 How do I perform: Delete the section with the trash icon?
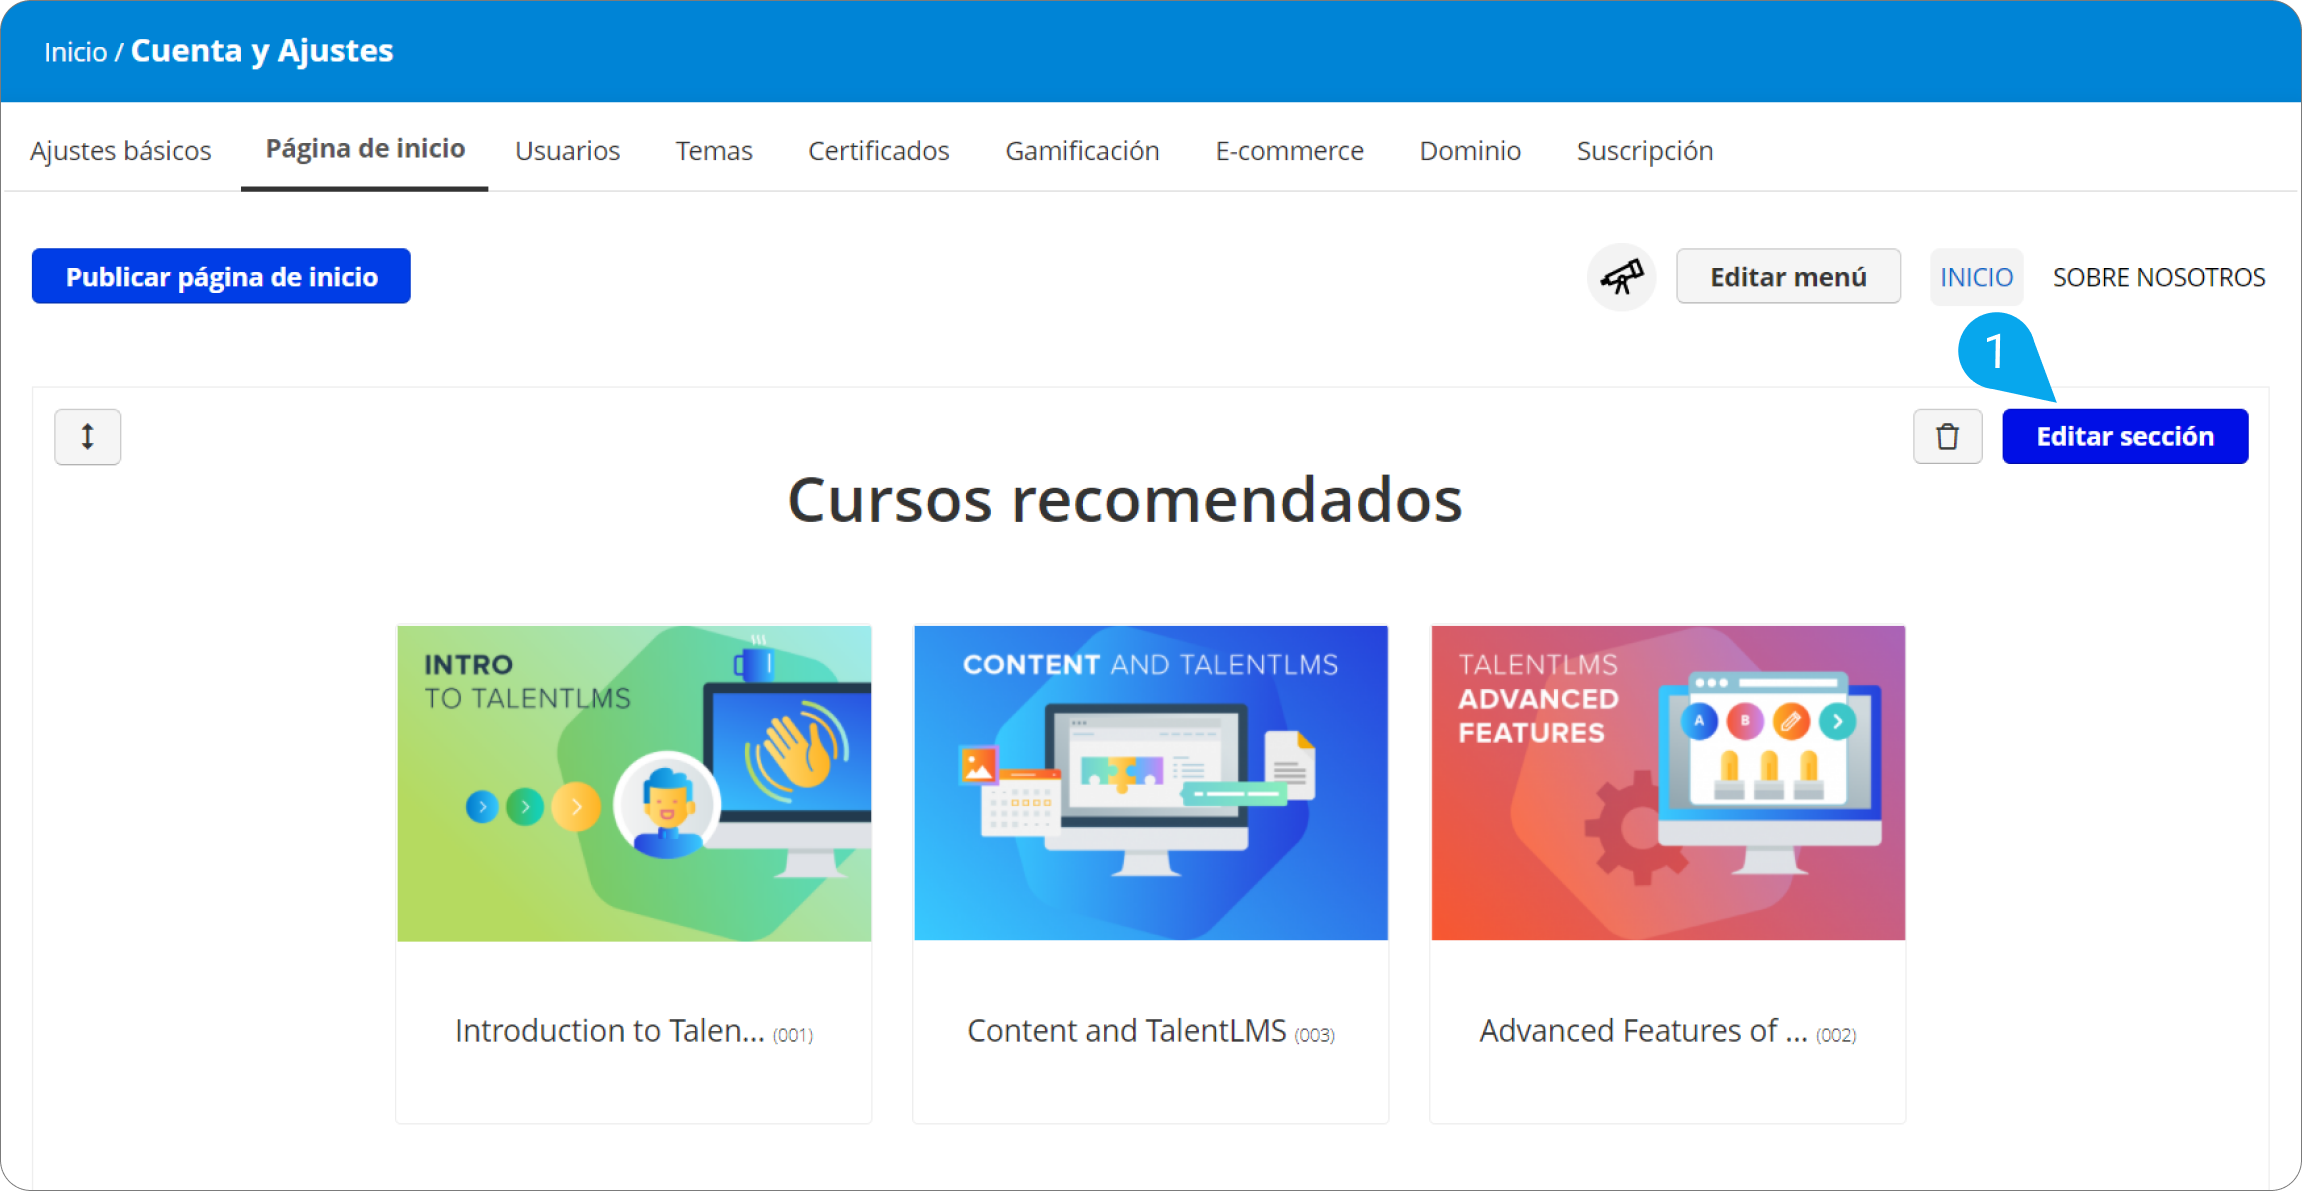point(1947,437)
